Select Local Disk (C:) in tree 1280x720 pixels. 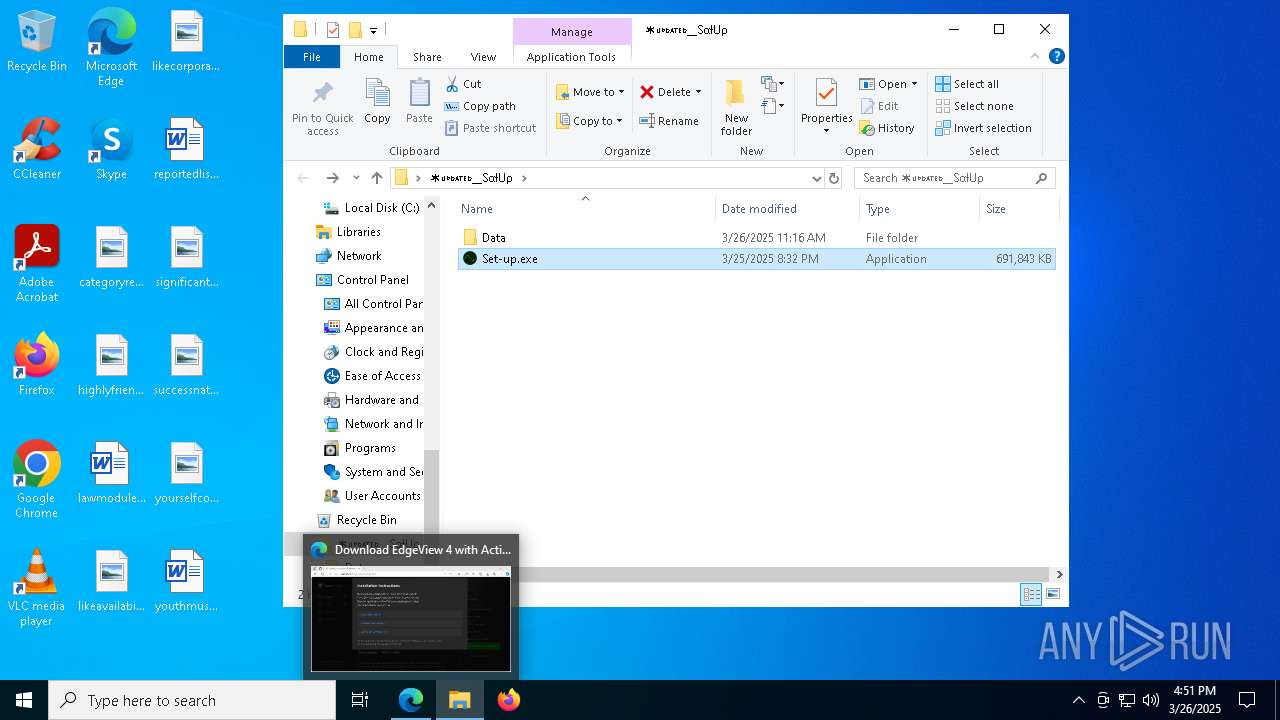click(371, 208)
